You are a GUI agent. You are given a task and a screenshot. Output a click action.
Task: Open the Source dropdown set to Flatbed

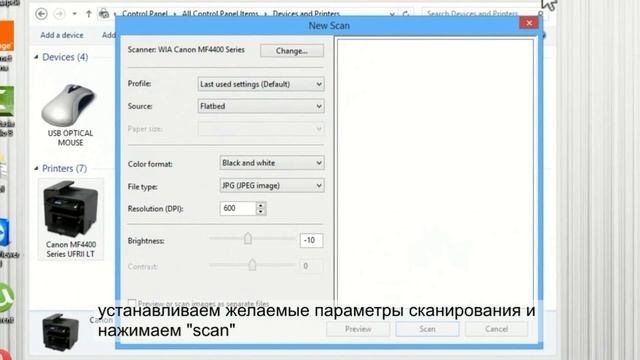tap(261, 106)
